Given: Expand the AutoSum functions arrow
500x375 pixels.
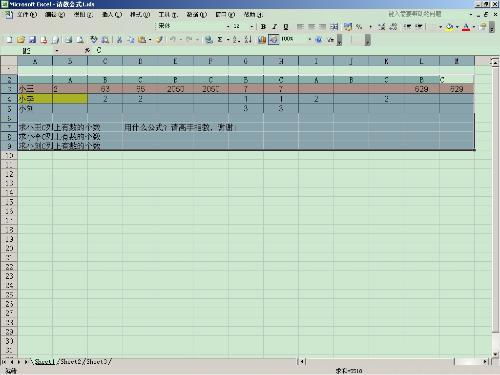Looking at the screenshot, I should point(228,40).
